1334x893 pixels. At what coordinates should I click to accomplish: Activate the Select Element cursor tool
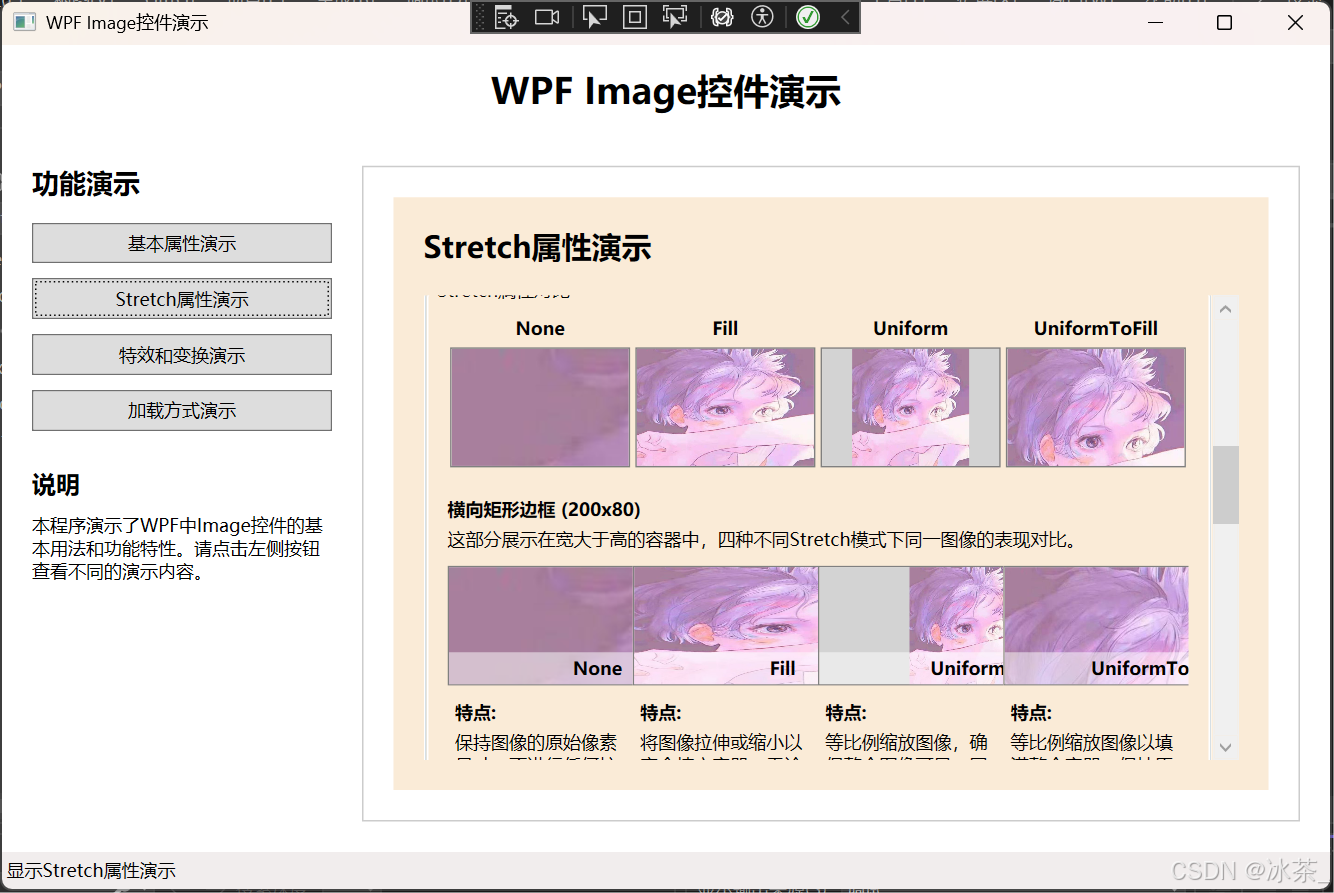pyautogui.click(x=595, y=17)
